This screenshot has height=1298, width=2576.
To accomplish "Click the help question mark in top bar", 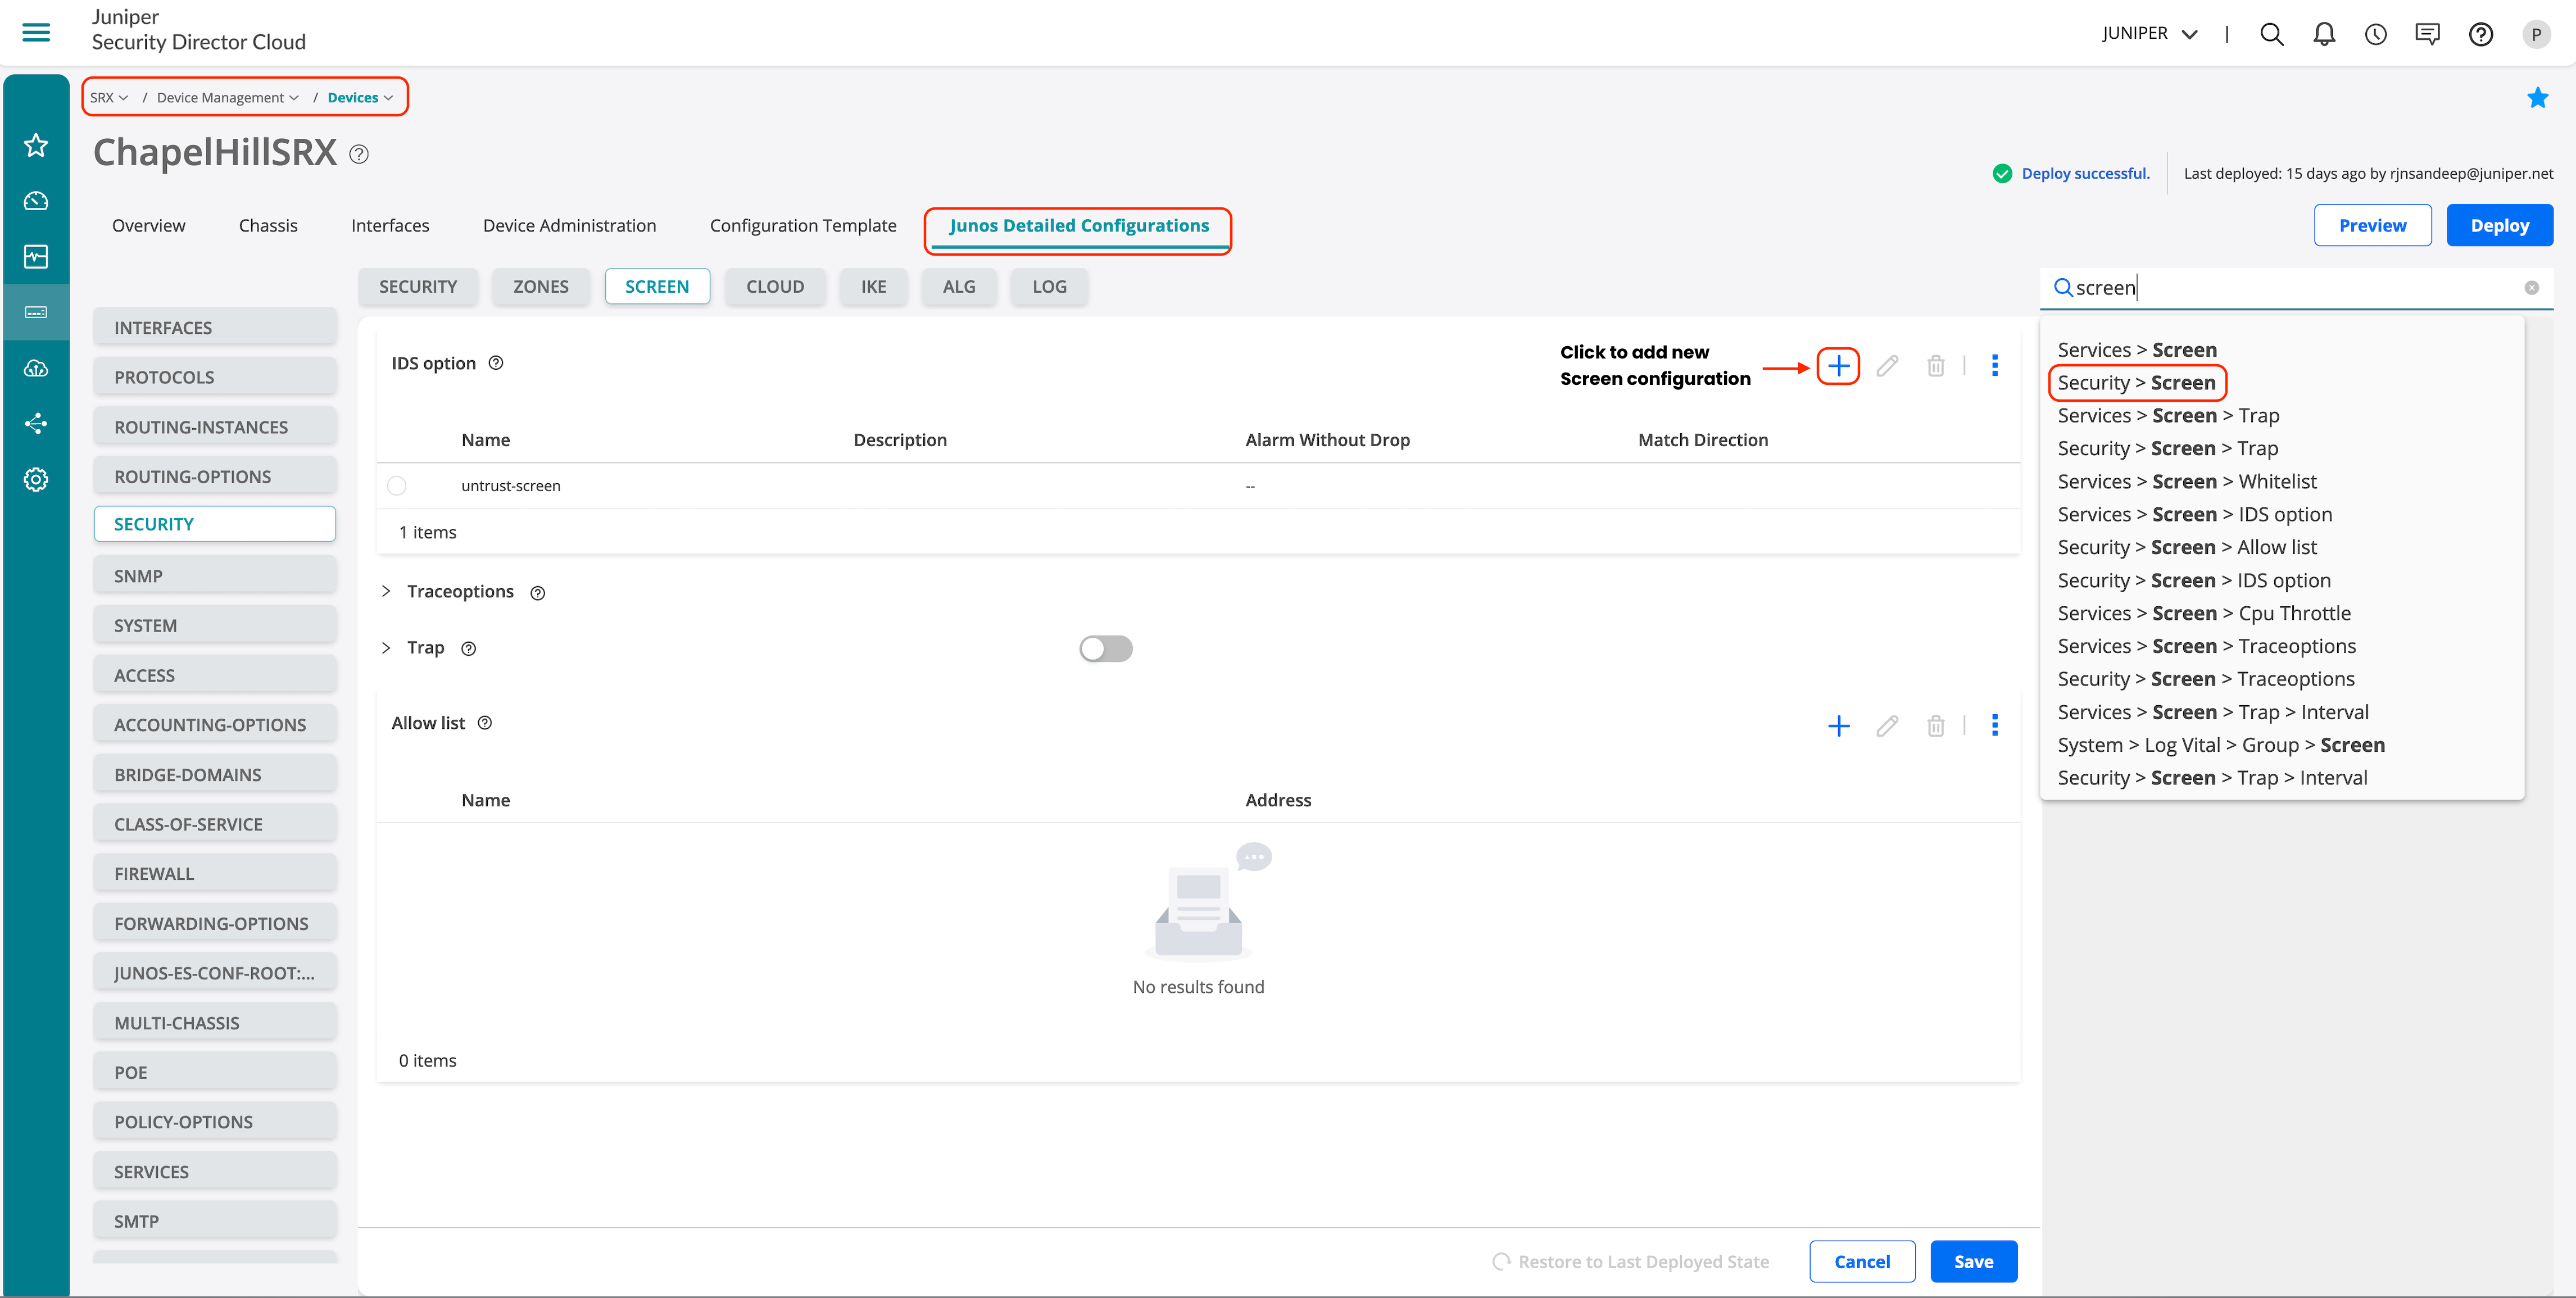I will point(2480,34).
